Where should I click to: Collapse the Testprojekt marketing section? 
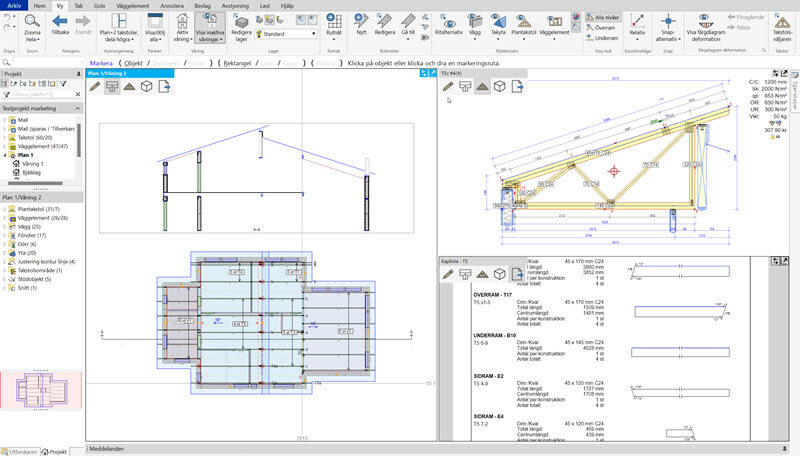point(79,108)
